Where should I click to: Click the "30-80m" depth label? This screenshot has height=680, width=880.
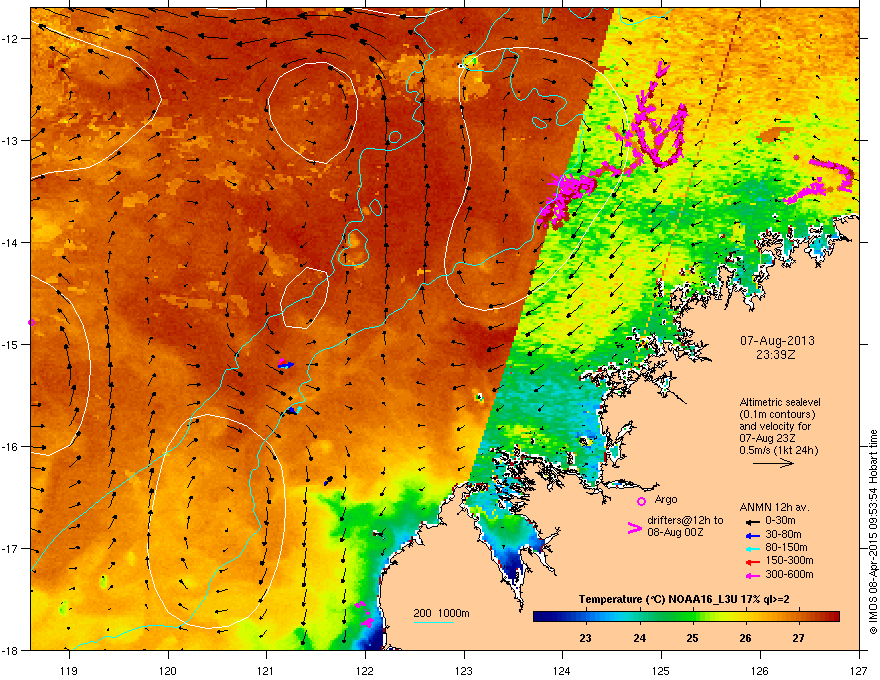click(783, 535)
